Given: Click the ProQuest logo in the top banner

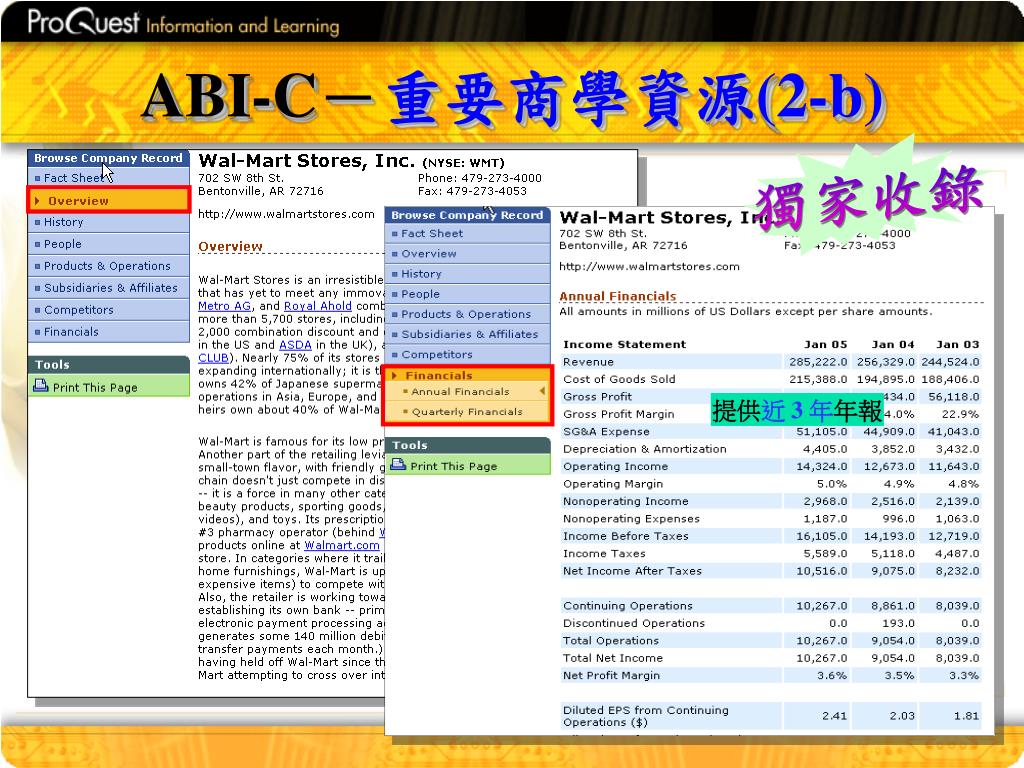Looking at the screenshot, I should click(x=83, y=22).
